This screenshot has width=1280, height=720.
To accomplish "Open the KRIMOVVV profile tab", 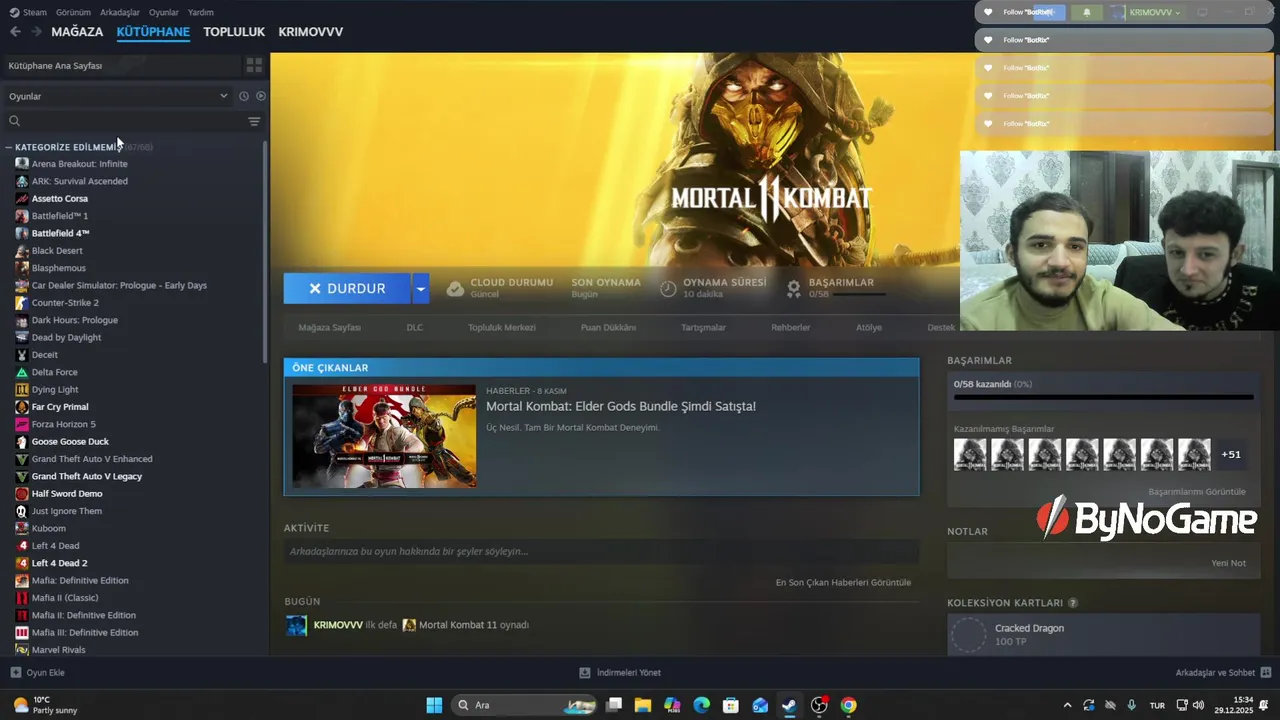I will [x=311, y=32].
